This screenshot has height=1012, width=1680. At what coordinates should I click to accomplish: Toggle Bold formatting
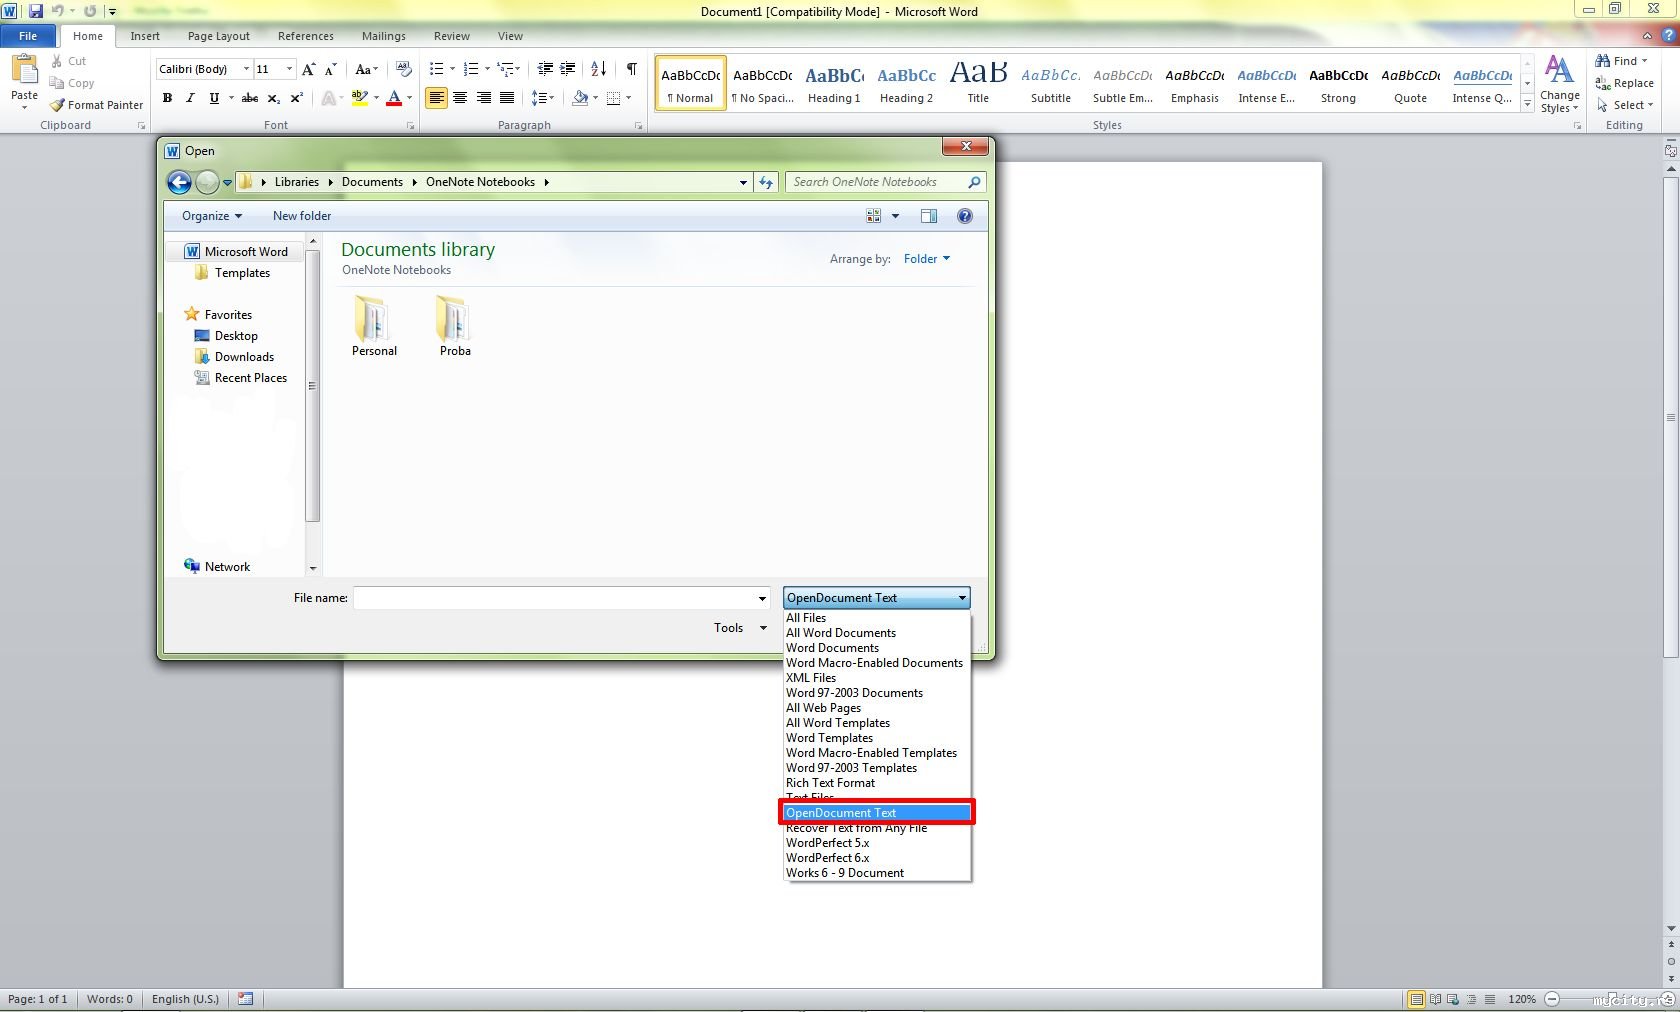coord(167,98)
